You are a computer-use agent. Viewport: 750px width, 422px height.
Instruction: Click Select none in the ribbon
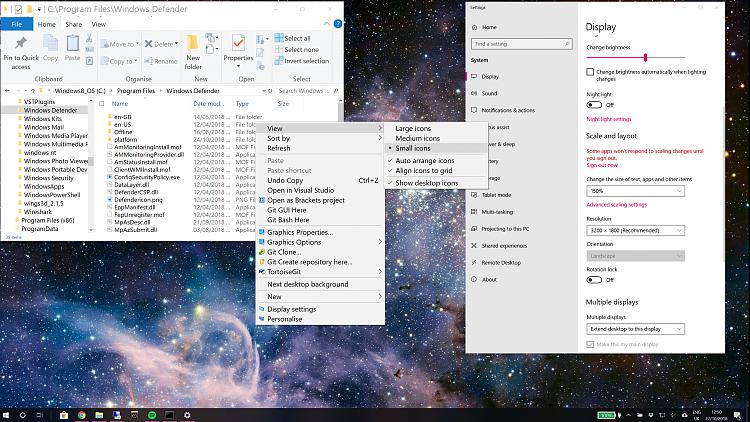pos(296,50)
